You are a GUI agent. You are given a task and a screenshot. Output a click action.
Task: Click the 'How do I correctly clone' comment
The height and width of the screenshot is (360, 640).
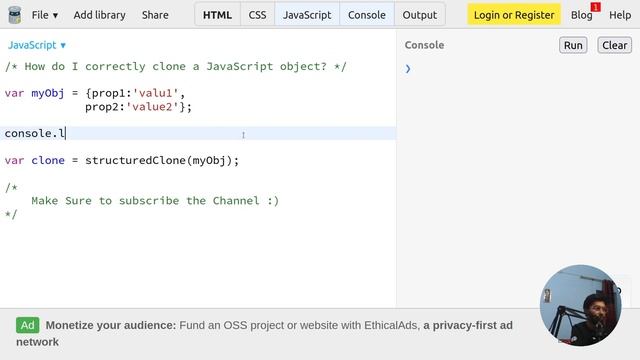(176, 66)
